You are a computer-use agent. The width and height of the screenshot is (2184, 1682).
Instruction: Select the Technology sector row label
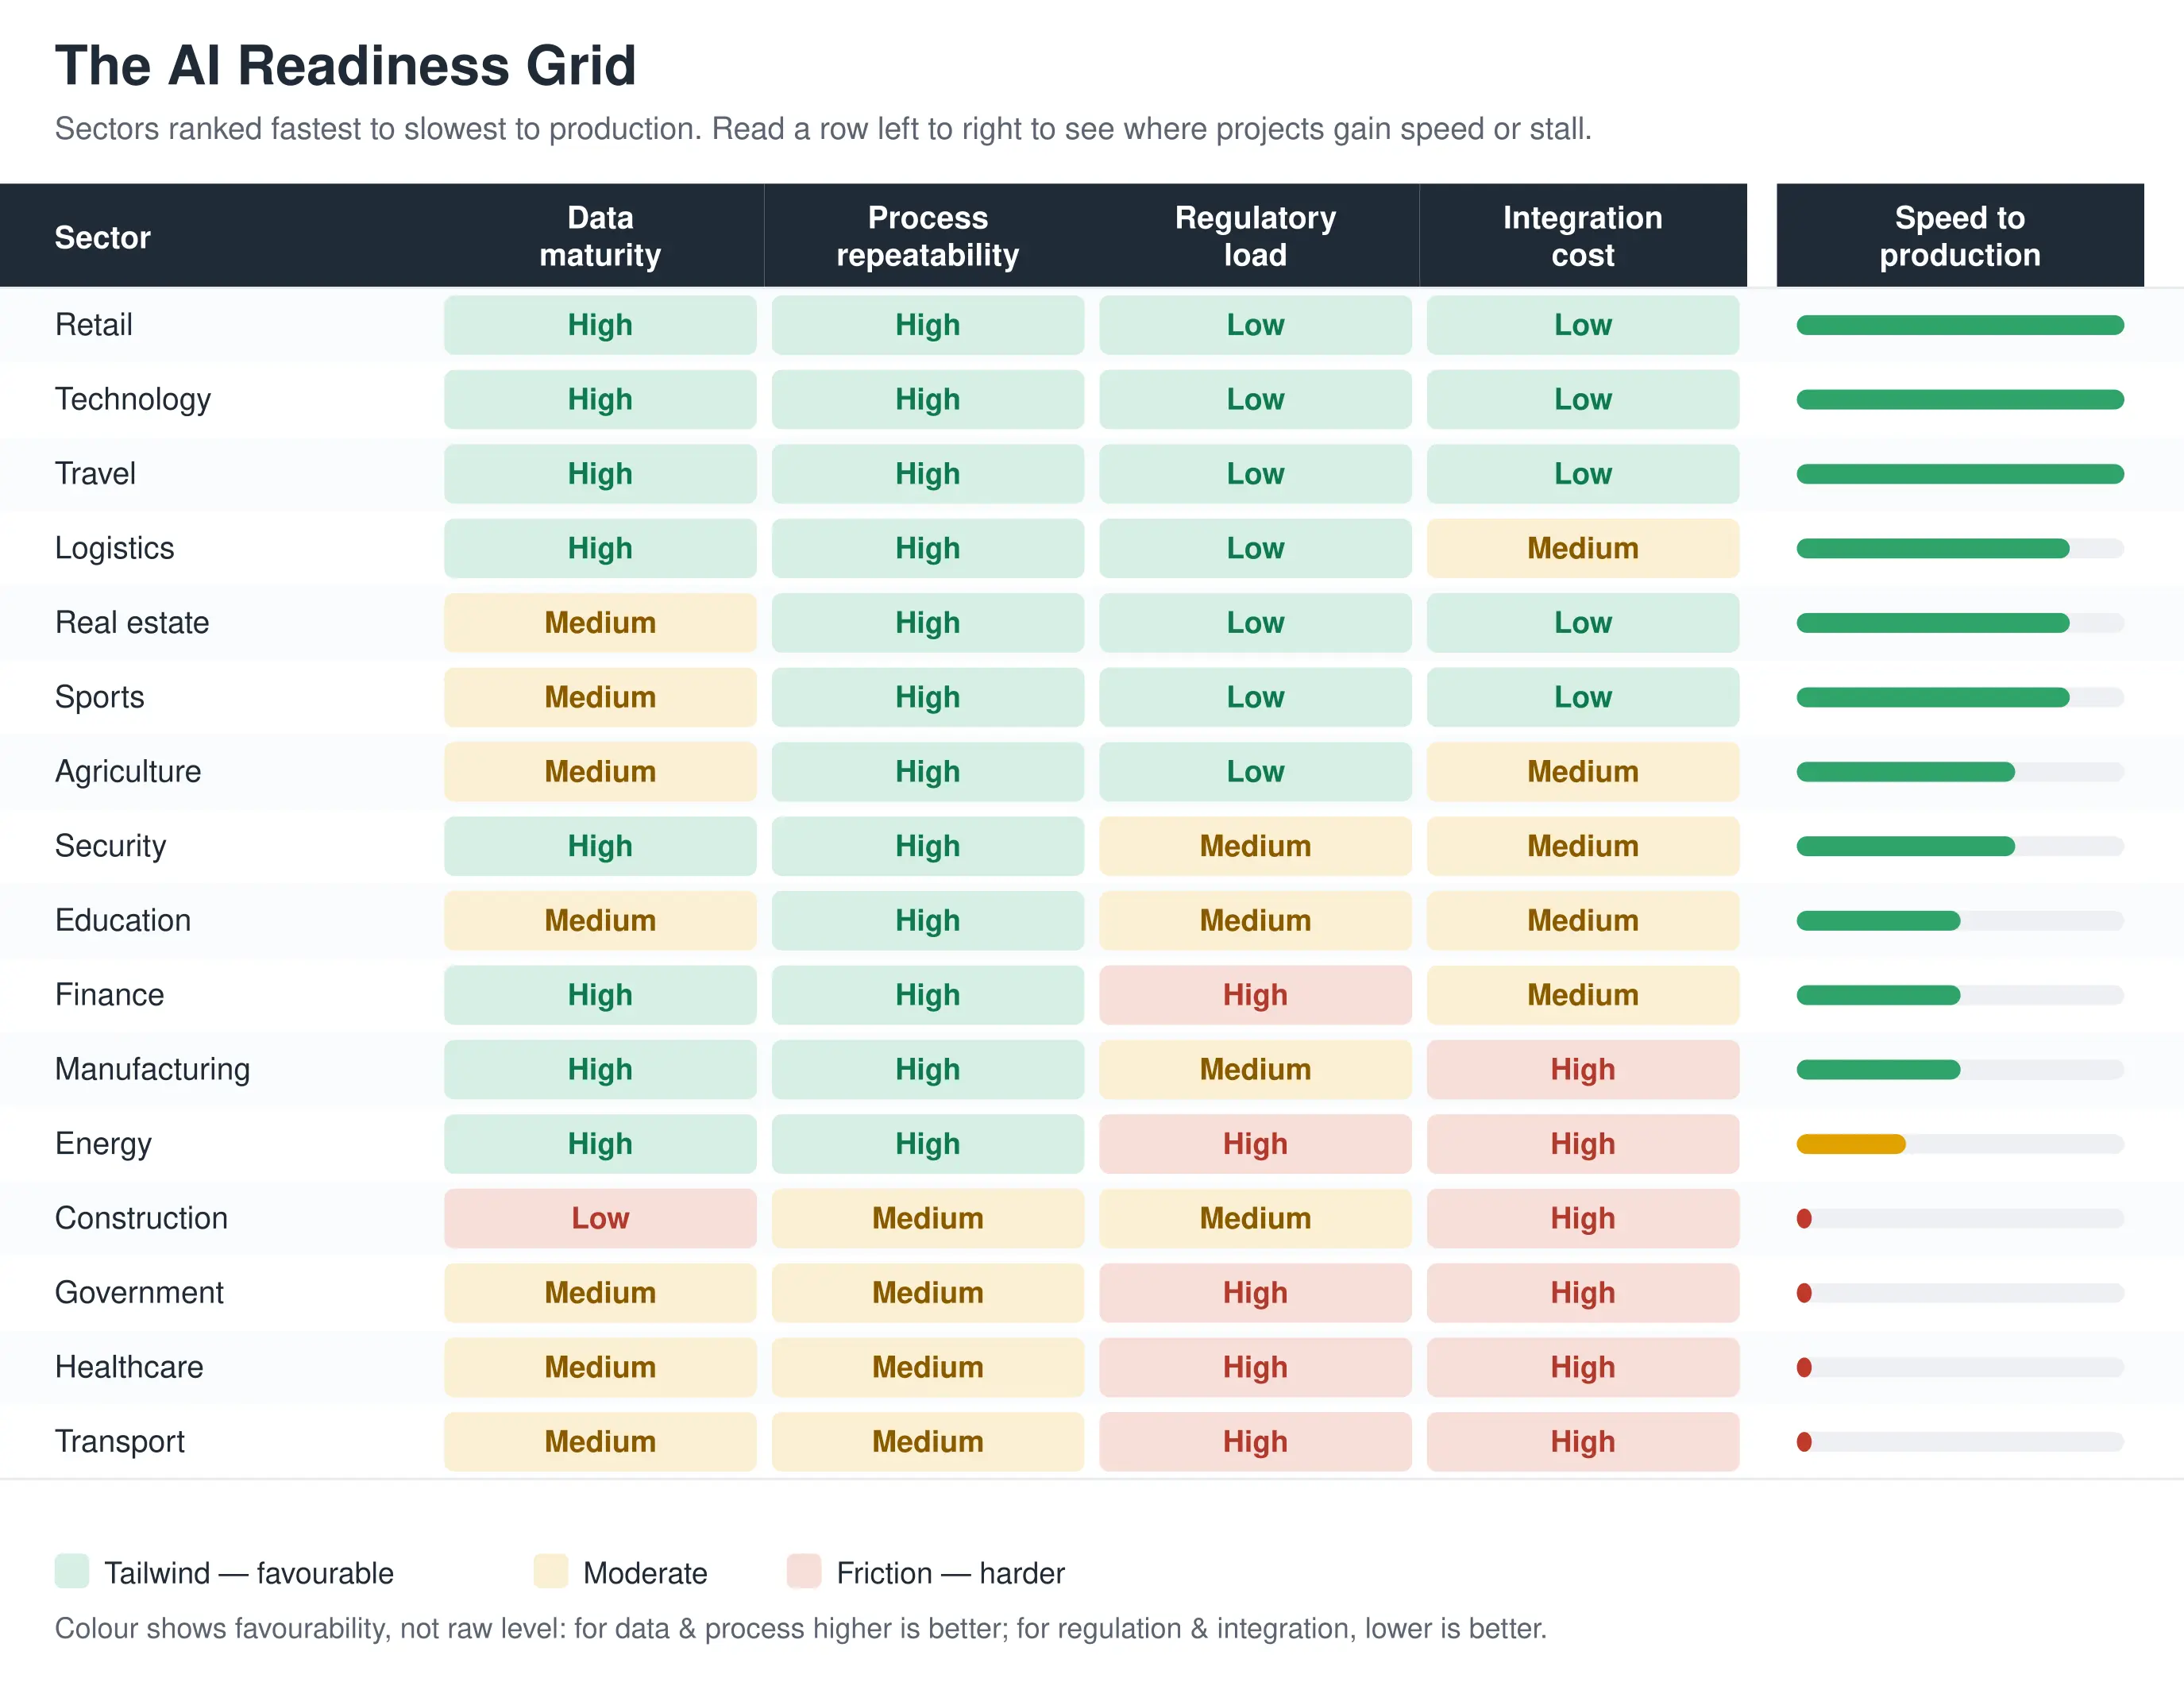click(133, 399)
